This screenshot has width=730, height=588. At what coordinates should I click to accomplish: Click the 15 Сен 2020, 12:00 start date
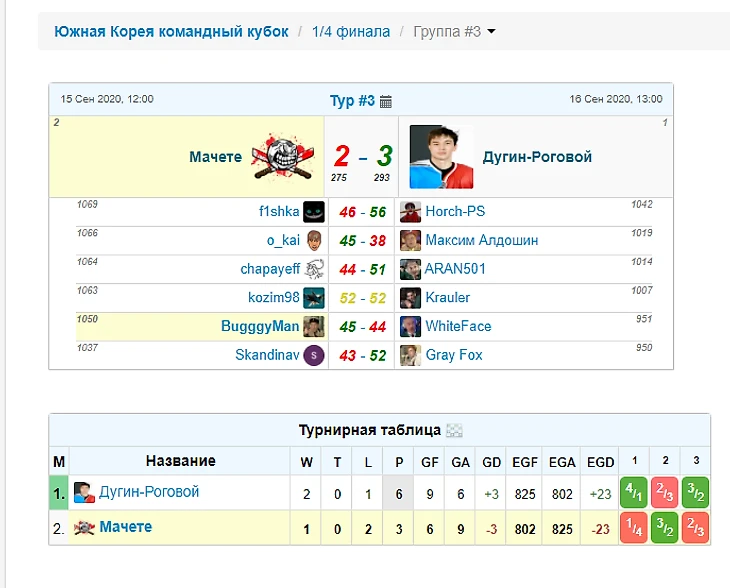tap(107, 99)
